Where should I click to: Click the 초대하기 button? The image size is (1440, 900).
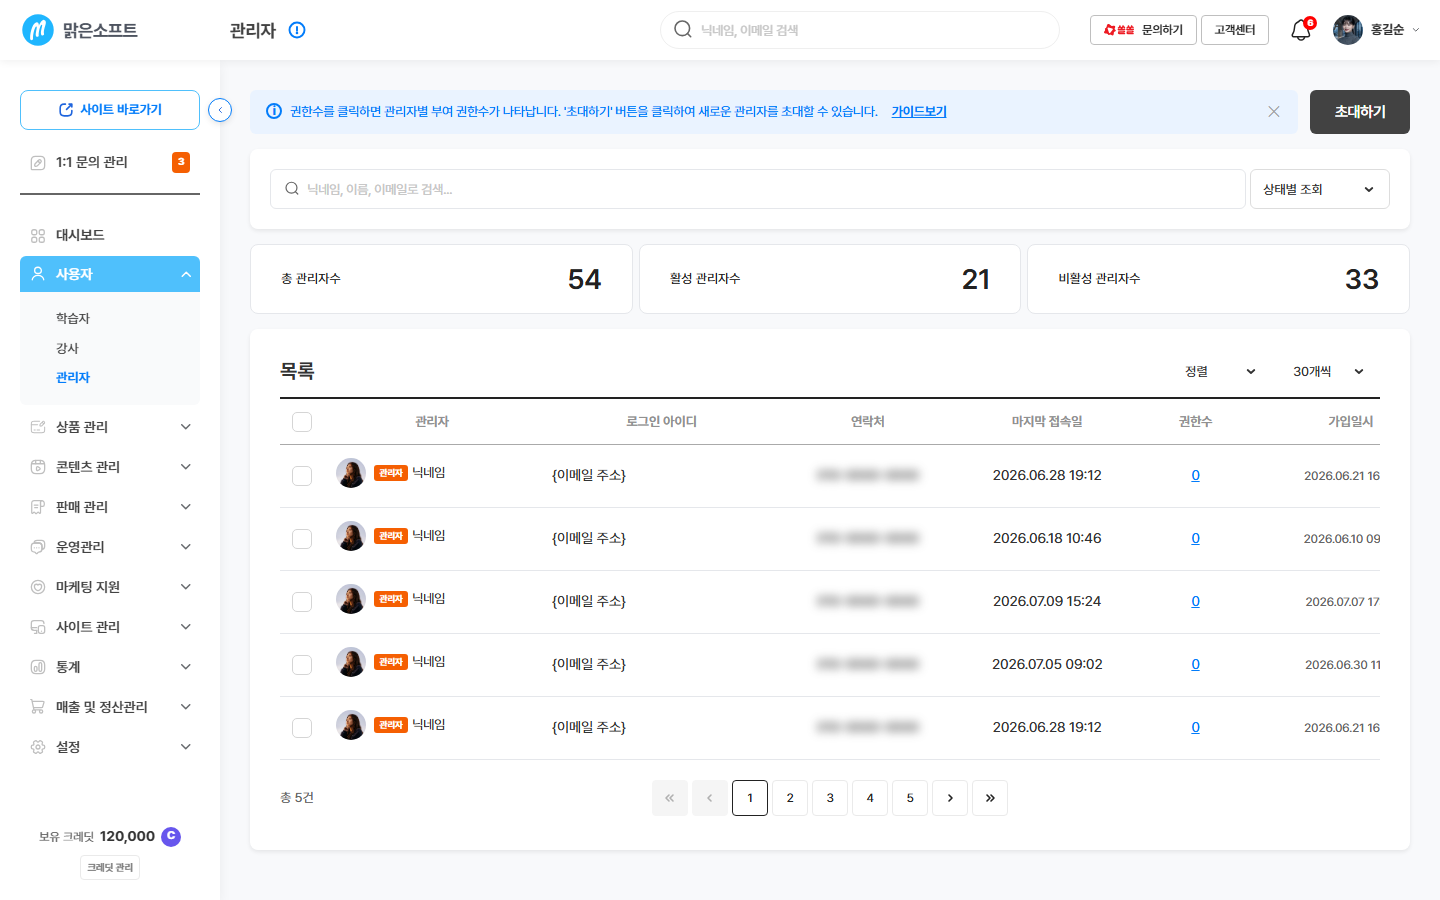[x=1360, y=112]
